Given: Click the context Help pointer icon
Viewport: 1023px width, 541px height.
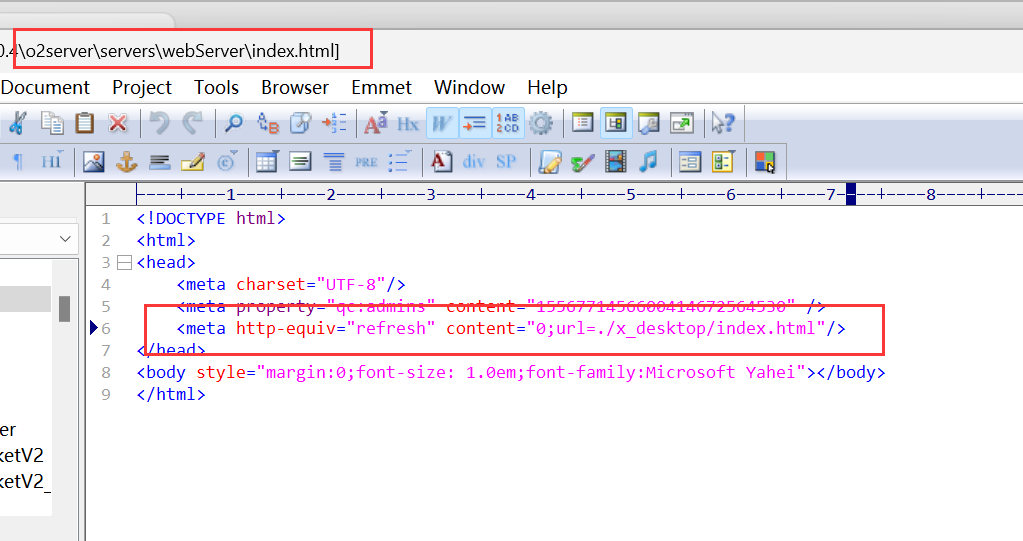Looking at the screenshot, I should coord(723,123).
